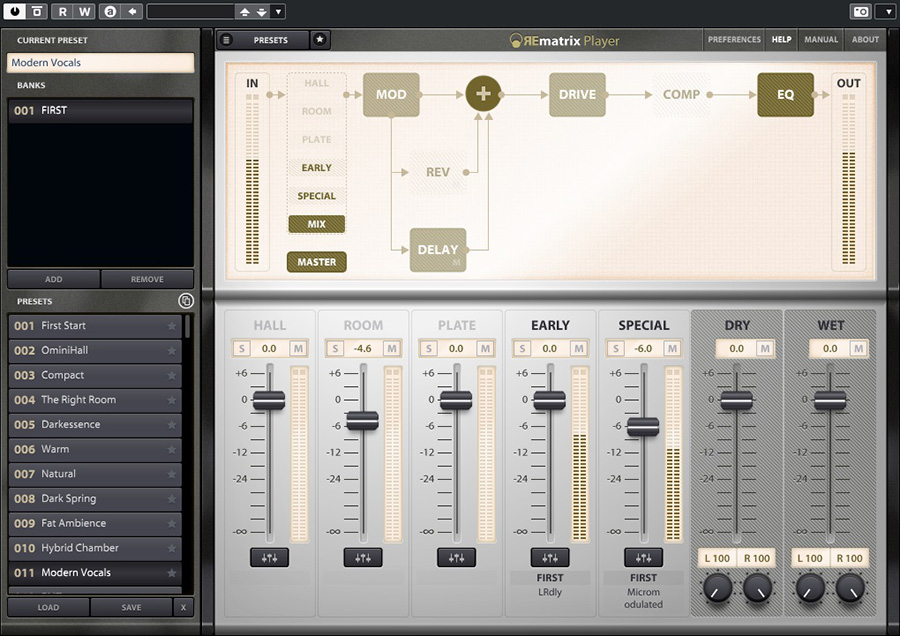Image resolution: width=900 pixels, height=636 pixels.
Task: Favorite the Warm preset star
Action: 172,450
